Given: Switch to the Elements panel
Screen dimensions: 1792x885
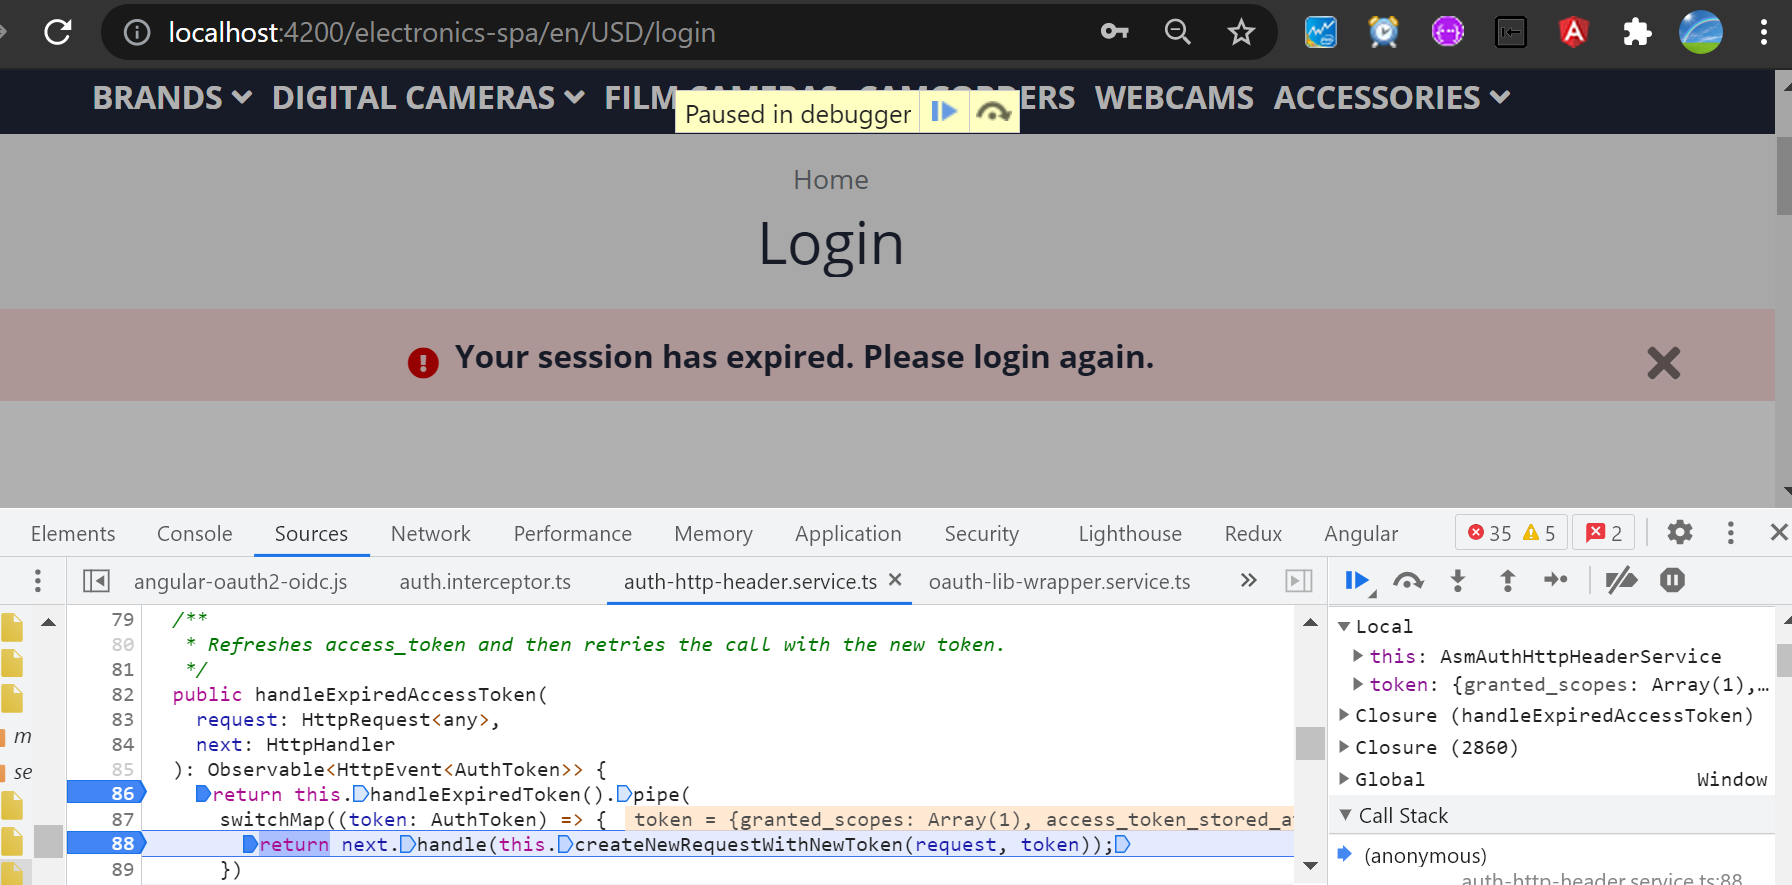Looking at the screenshot, I should click(x=73, y=534).
